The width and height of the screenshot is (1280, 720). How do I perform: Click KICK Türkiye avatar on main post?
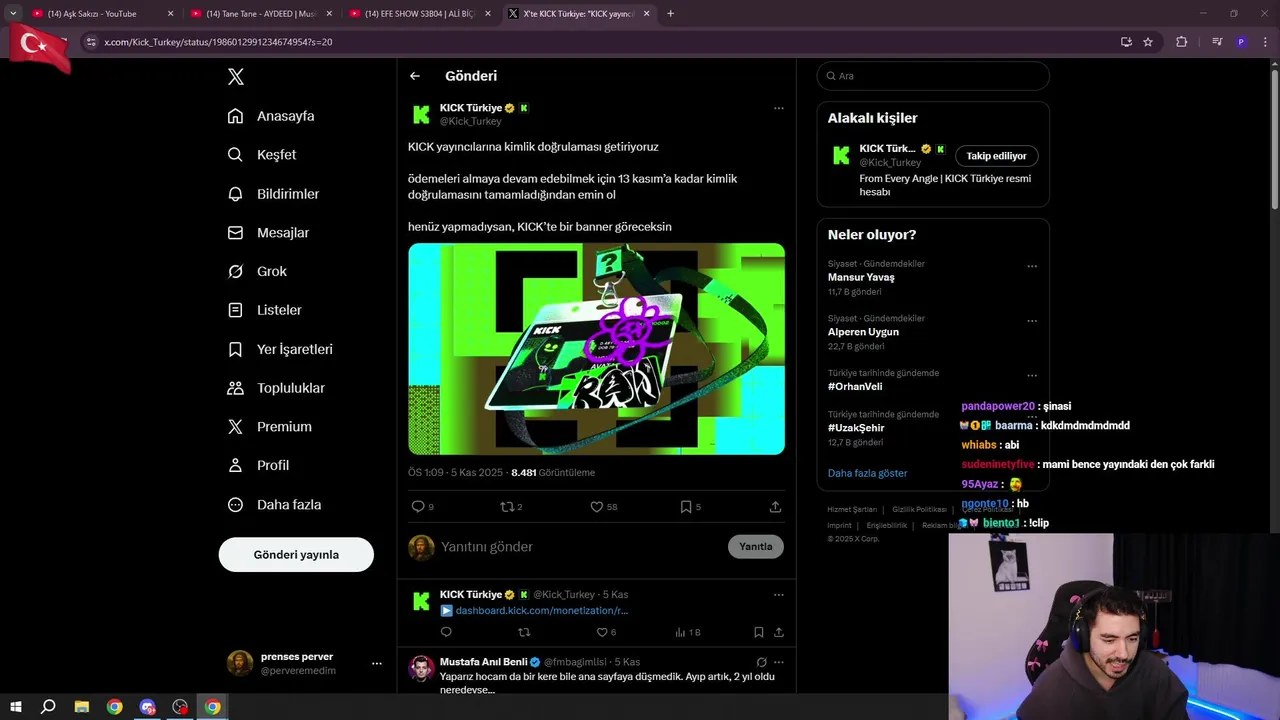coord(421,114)
